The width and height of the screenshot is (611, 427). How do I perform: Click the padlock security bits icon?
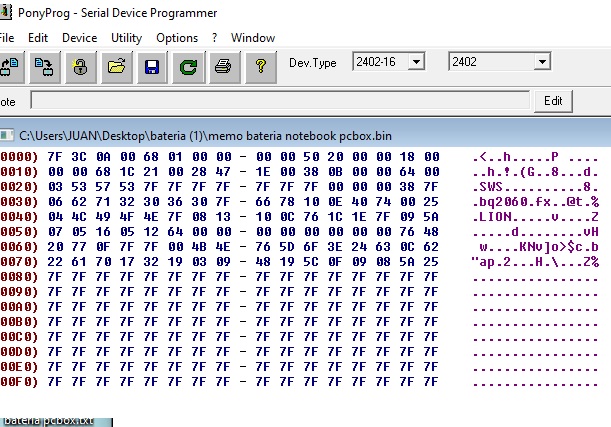pyautogui.click(x=81, y=67)
